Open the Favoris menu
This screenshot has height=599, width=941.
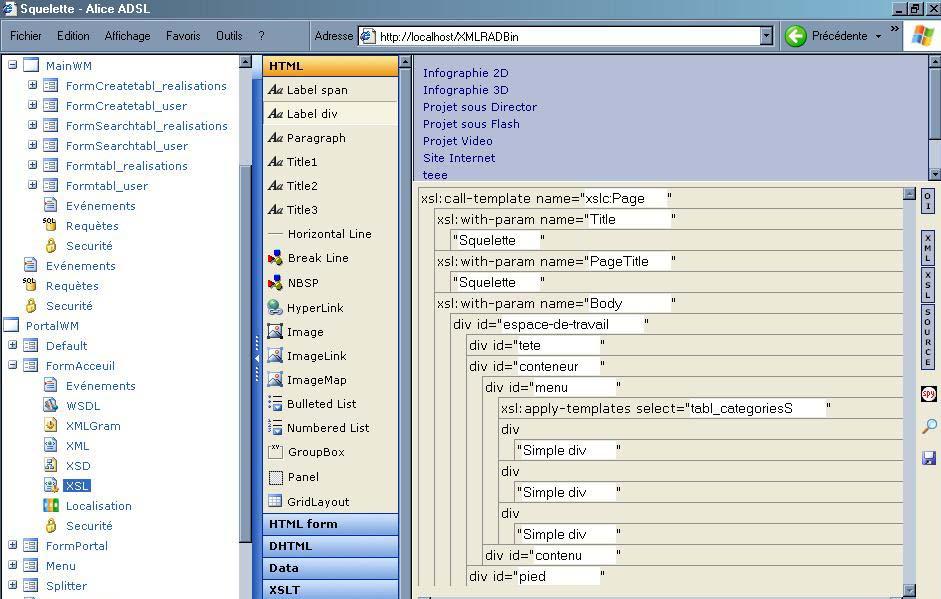183,36
